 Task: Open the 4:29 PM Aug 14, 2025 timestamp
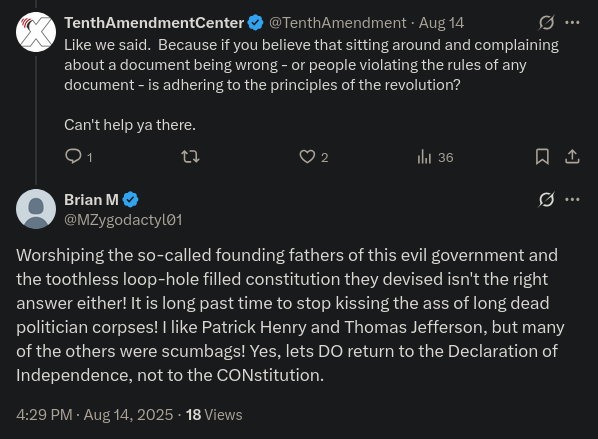[95, 415]
